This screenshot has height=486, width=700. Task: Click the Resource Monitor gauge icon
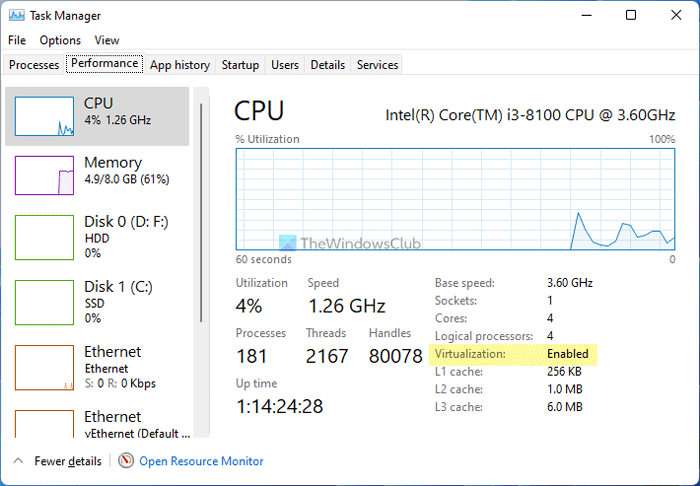[126, 461]
